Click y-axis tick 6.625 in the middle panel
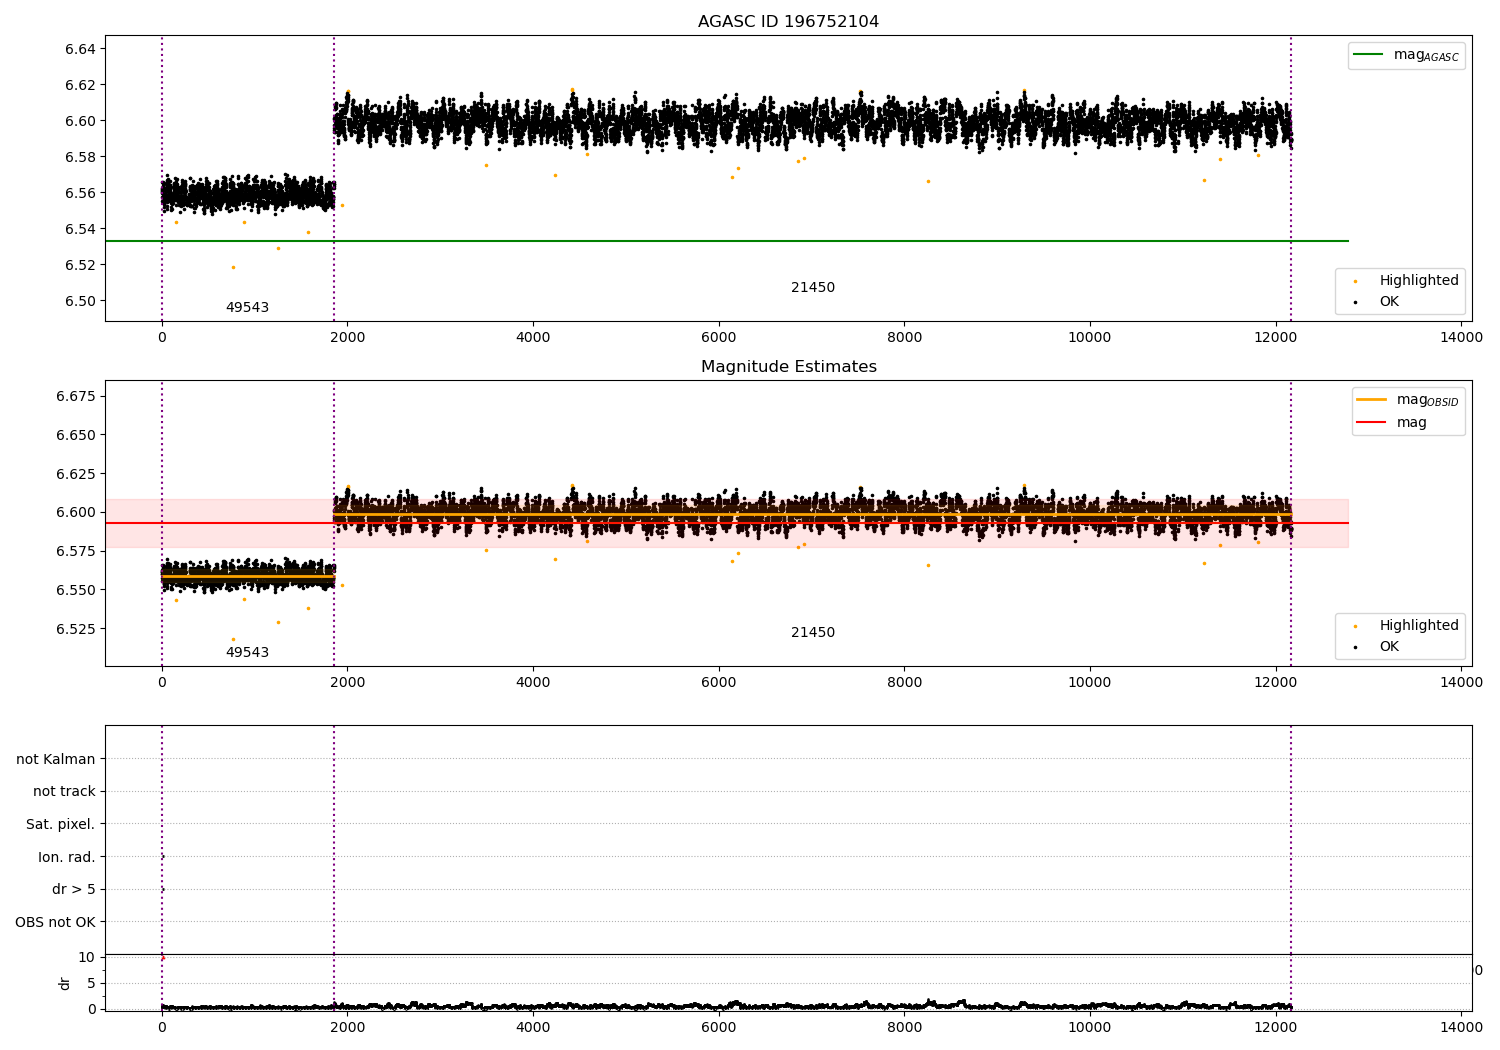This screenshot has width=1500, height=1050. click(76, 474)
